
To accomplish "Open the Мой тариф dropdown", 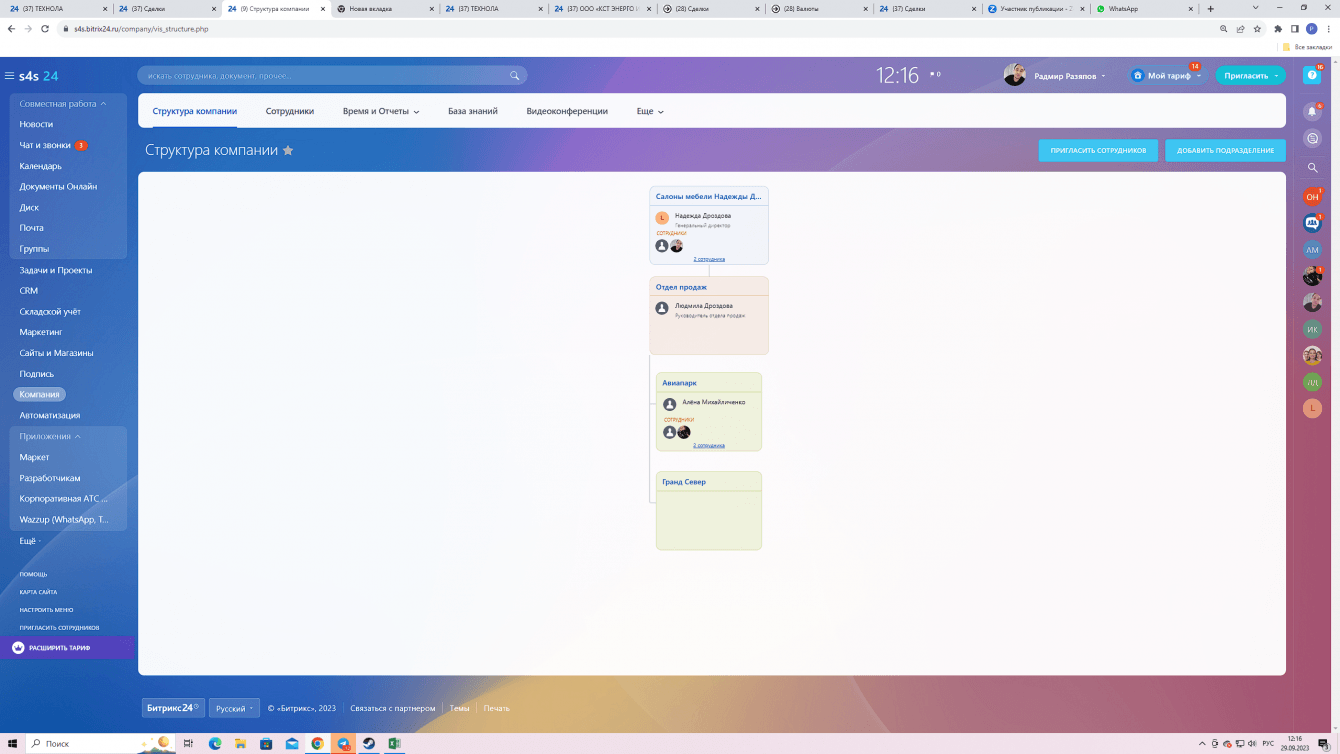I will [x=1167, y=76].
